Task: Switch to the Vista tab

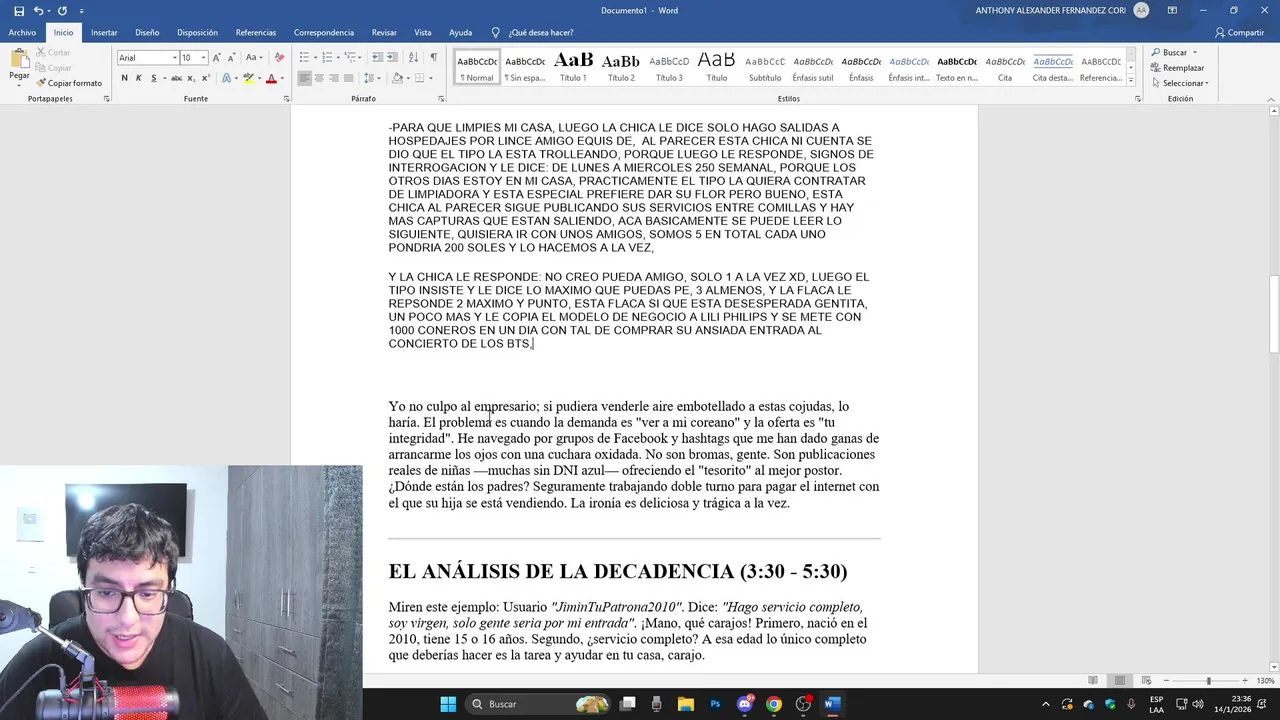Action: click(423, 33)
